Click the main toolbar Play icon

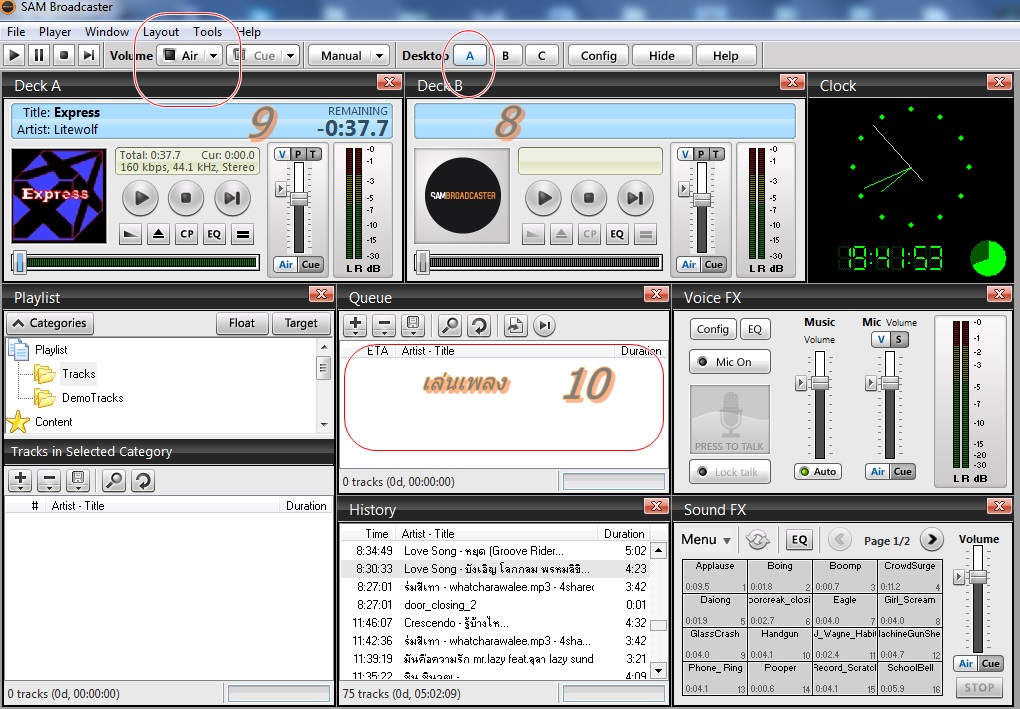pos(15,55)
